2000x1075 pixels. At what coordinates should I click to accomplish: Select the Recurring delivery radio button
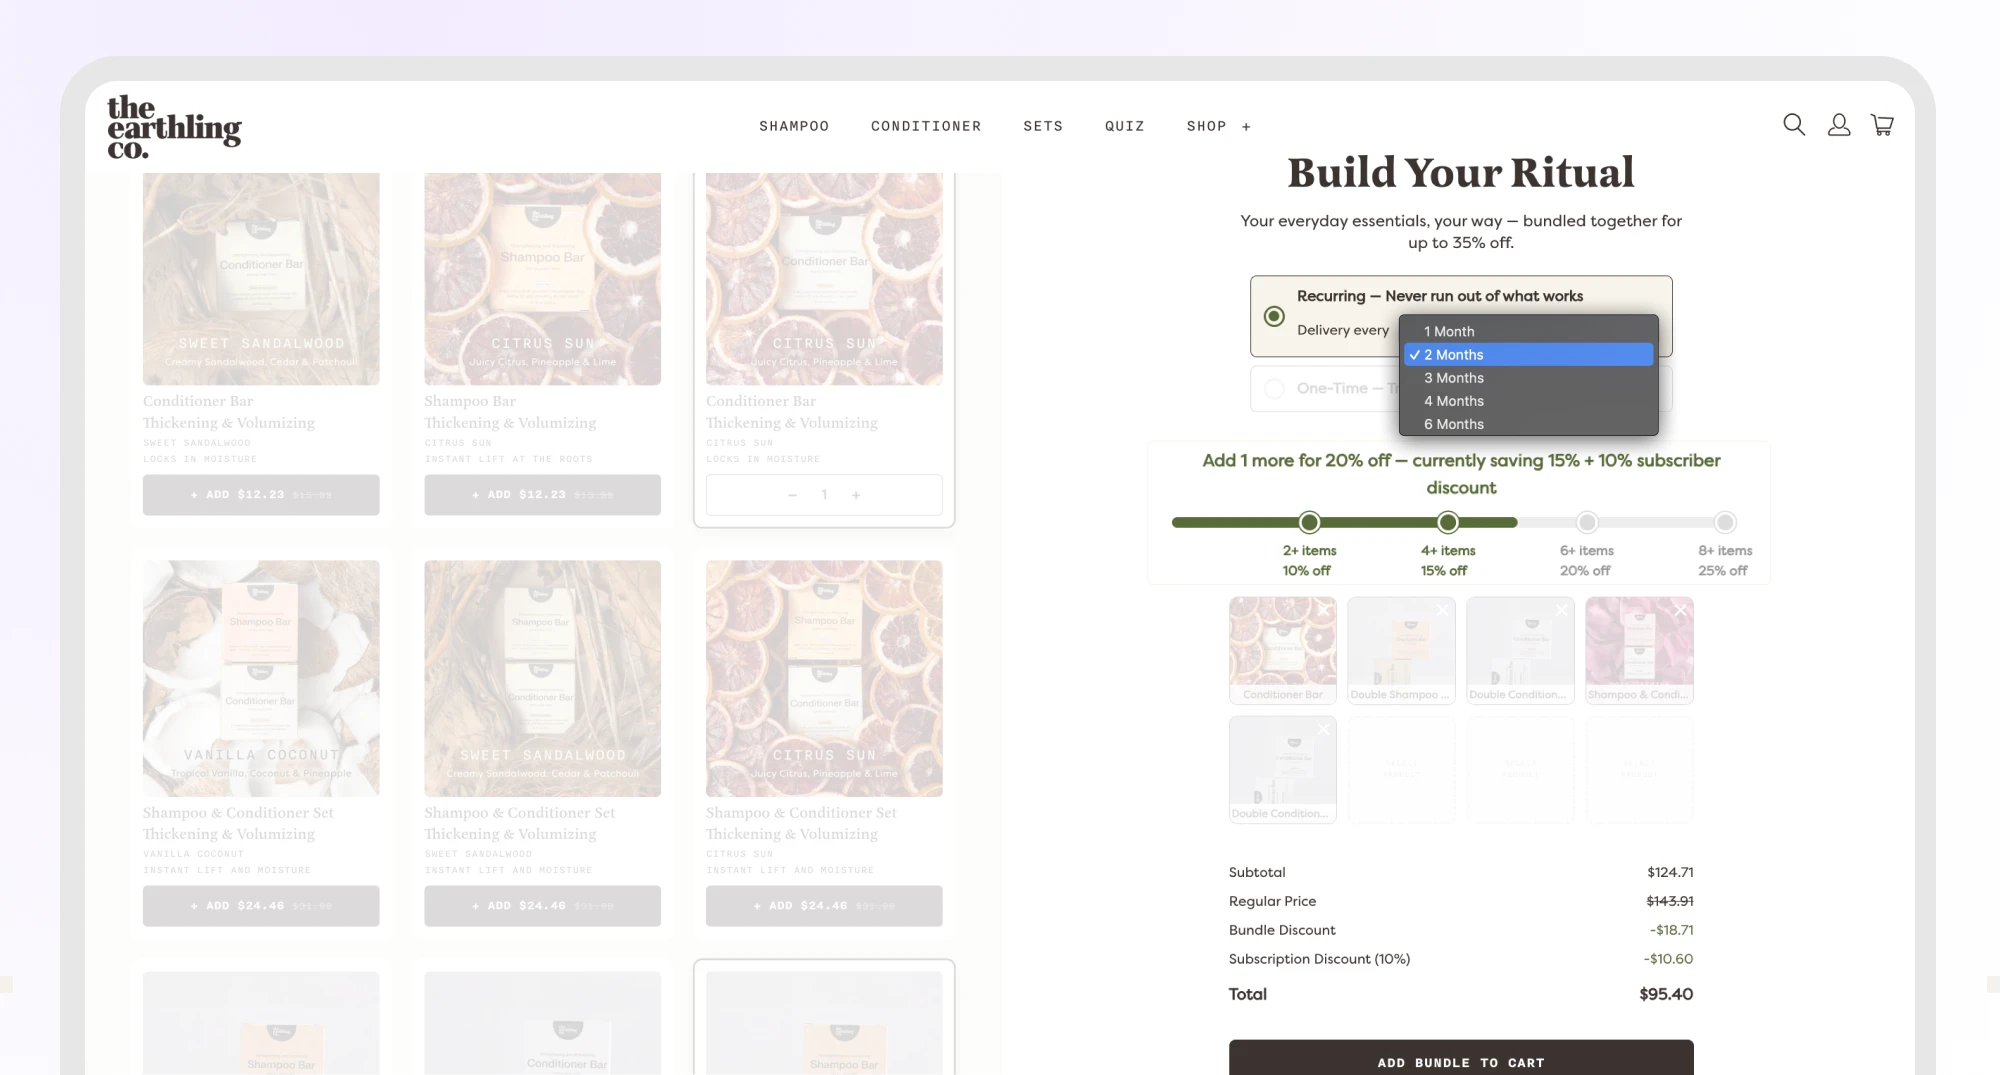click(x=1274, y=316)
